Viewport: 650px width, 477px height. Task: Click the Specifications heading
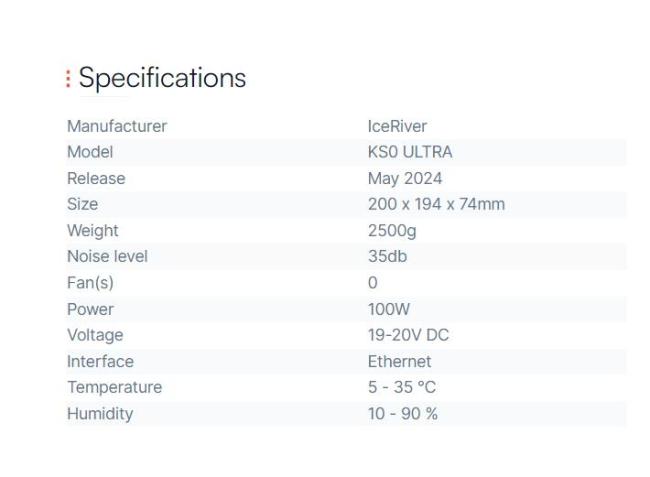162,78
